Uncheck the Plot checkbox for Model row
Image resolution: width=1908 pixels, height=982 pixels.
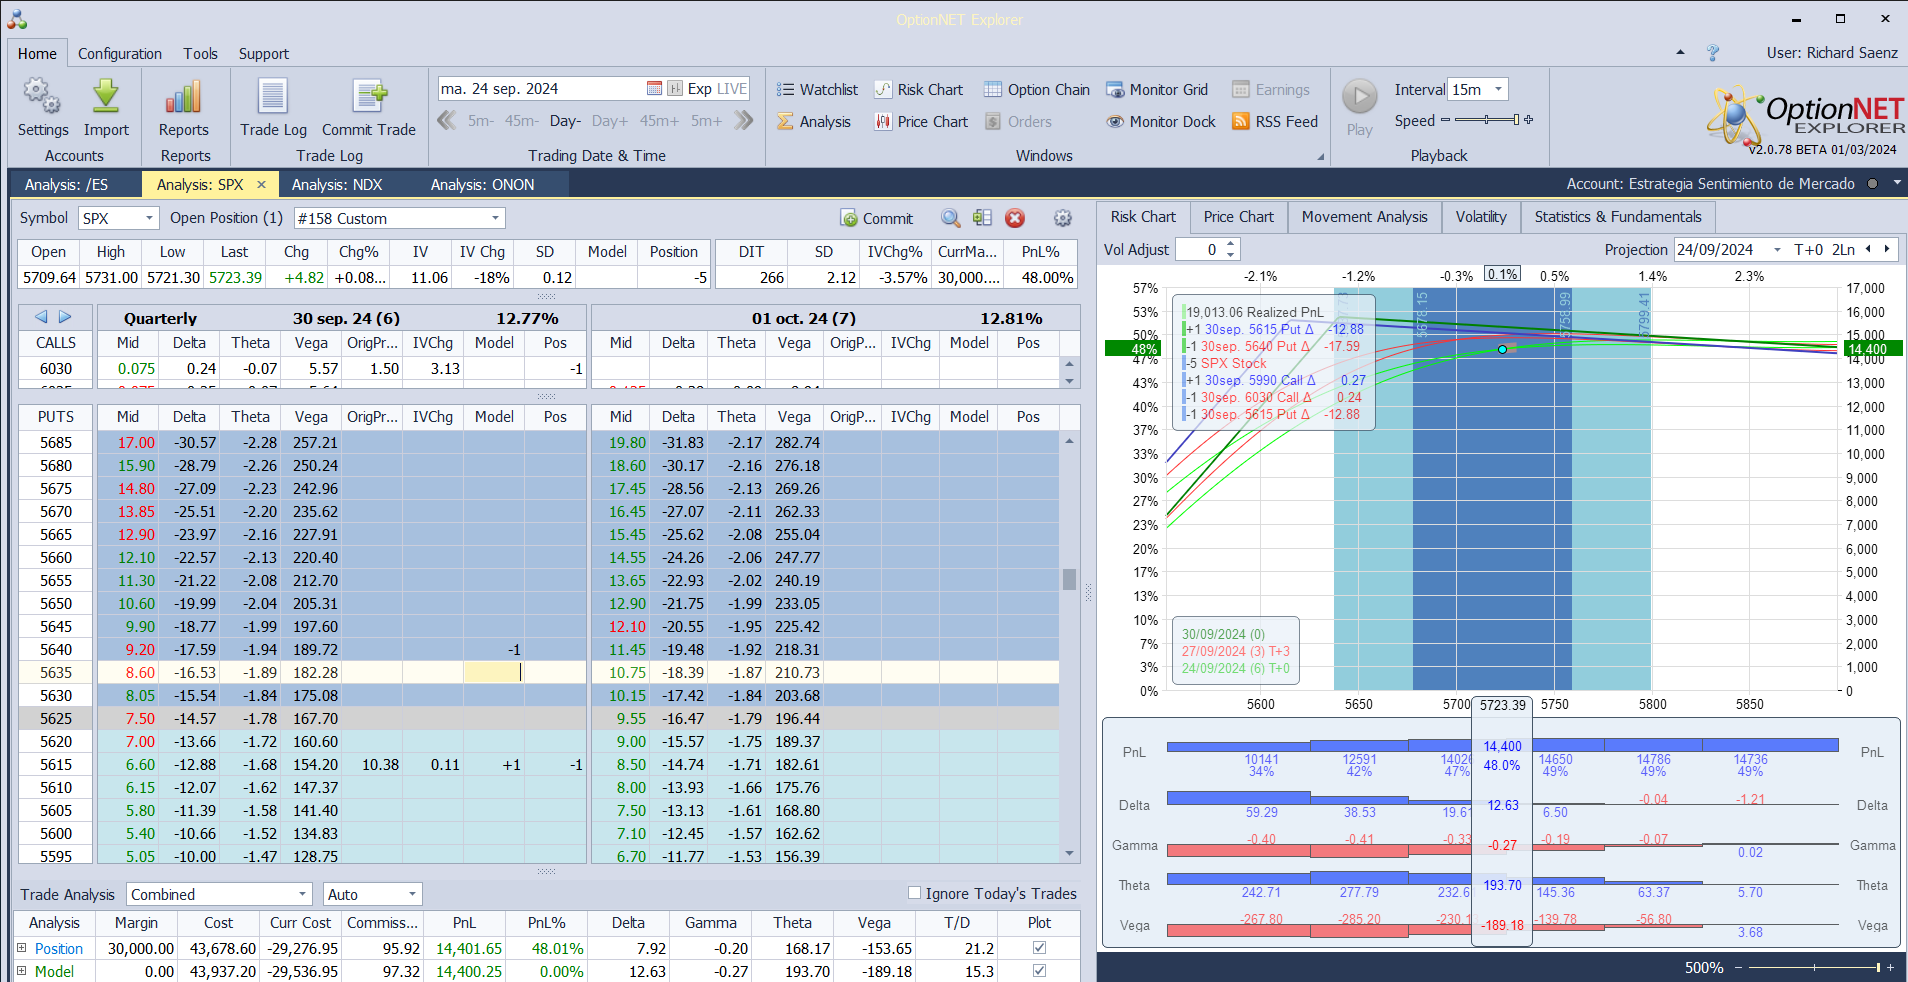(1039, 971)
